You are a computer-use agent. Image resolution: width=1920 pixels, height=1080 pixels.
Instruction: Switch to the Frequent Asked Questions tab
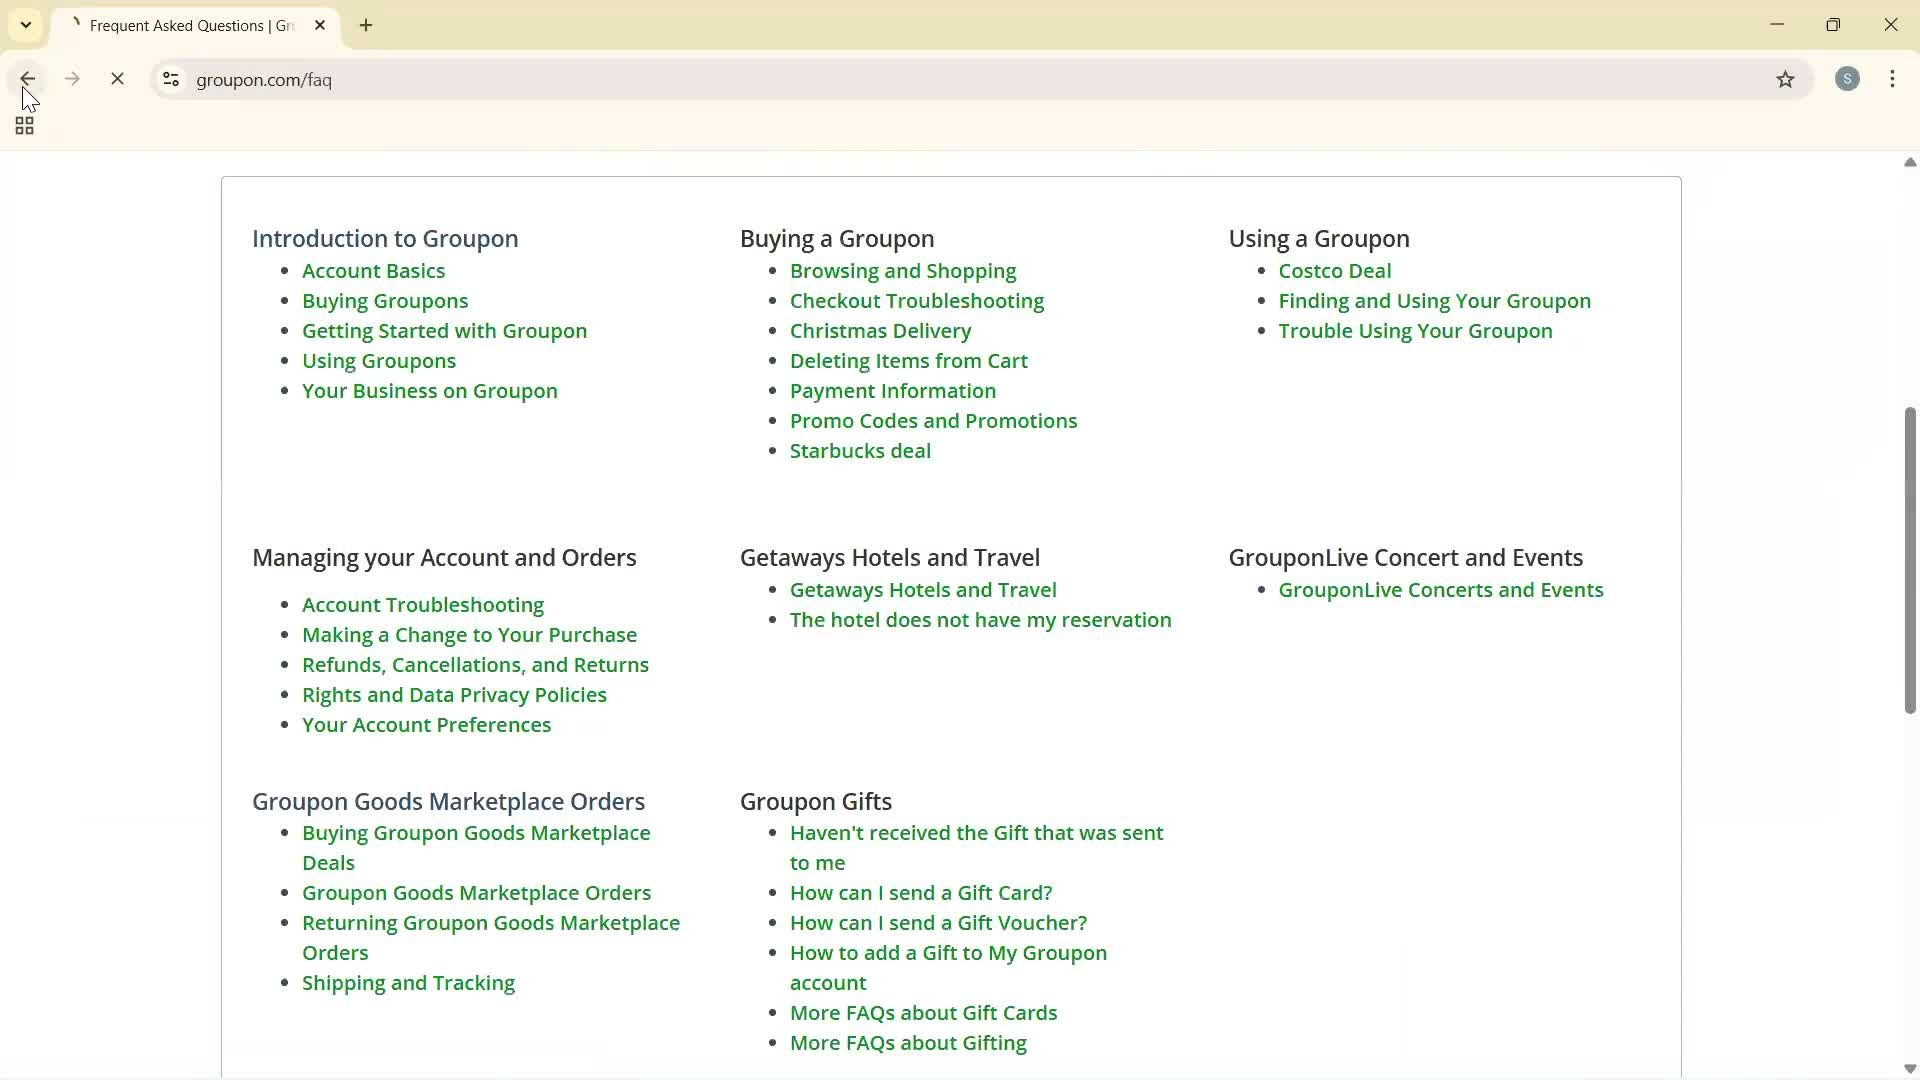[x=190, y=25]
